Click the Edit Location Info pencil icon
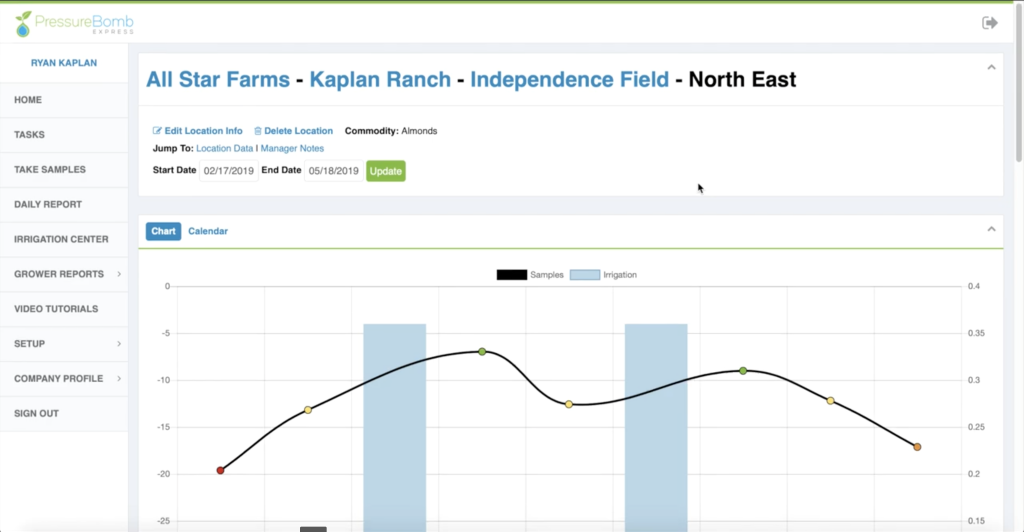Image resolution: width=1024 pixels, height=532 pixels. tap(157, 131)
